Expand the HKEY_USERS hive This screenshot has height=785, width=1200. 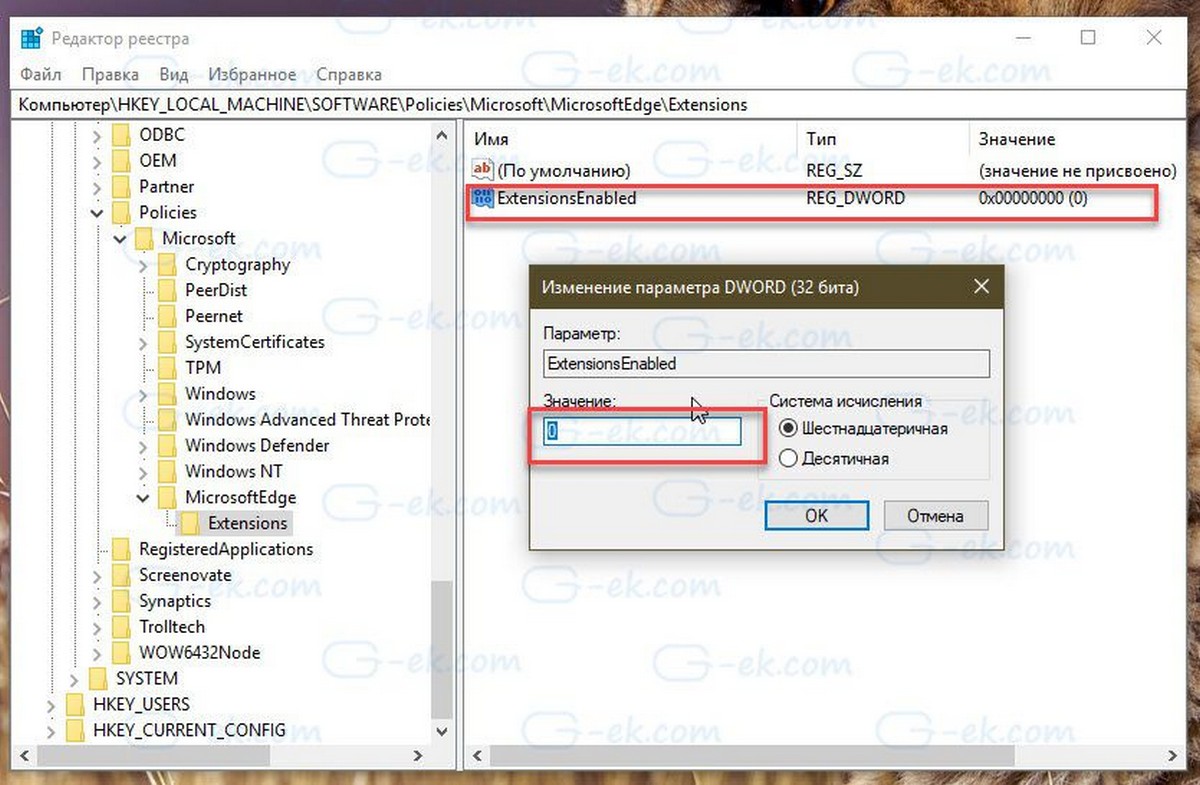point(51,705)
